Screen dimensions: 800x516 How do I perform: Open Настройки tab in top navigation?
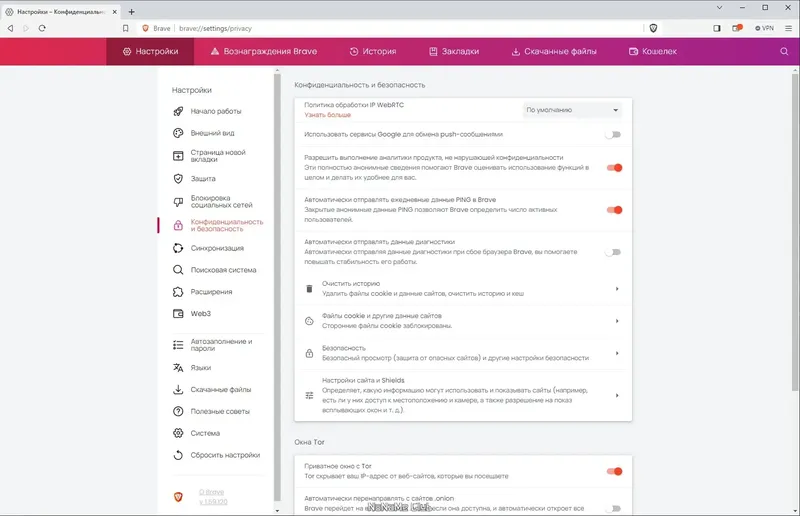coord(150,51)
